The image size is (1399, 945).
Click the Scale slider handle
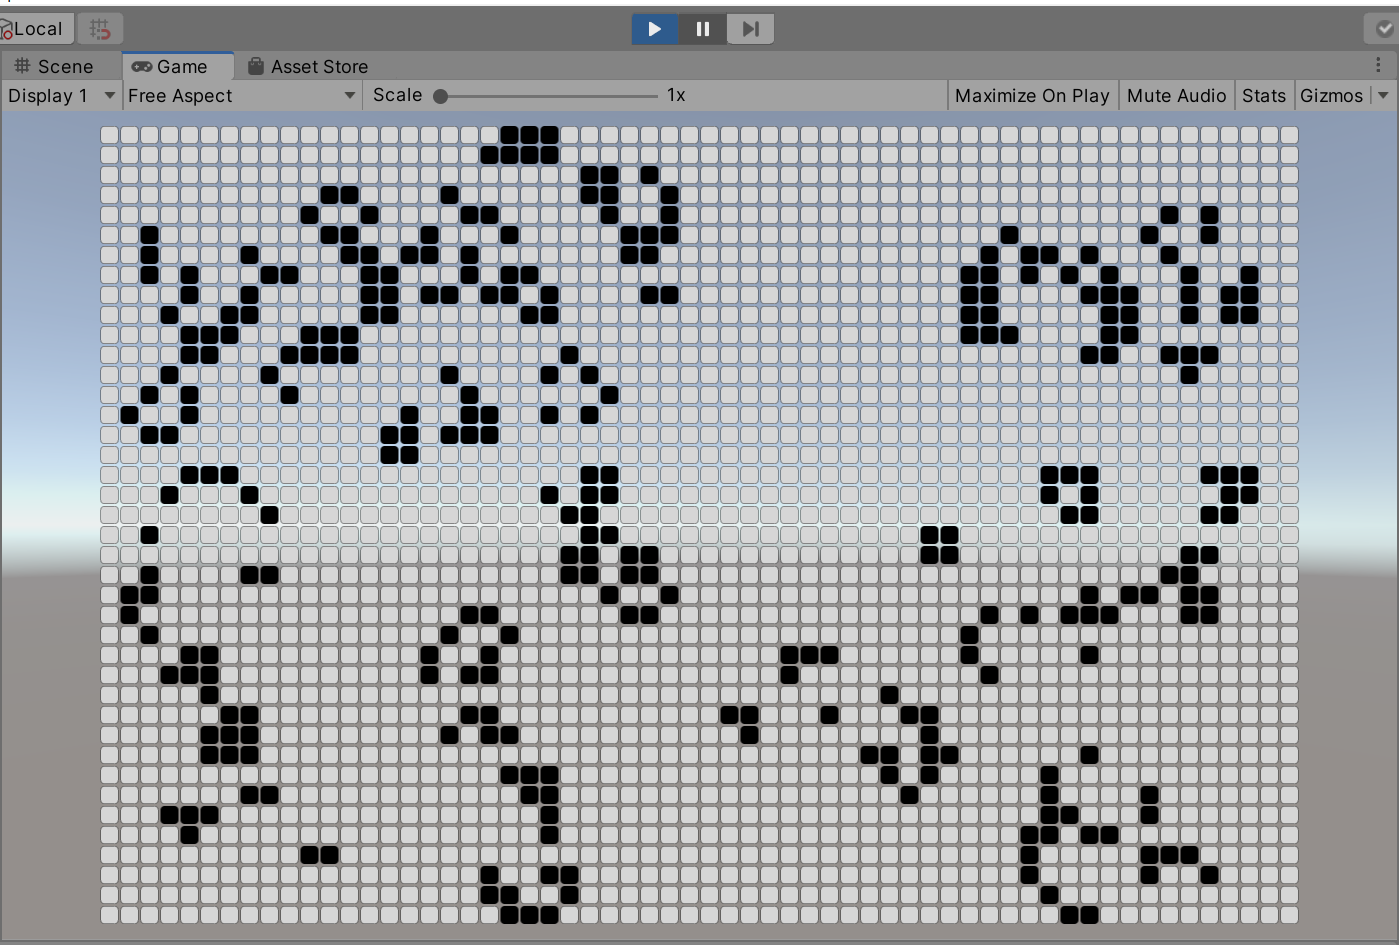coord(441,96)
